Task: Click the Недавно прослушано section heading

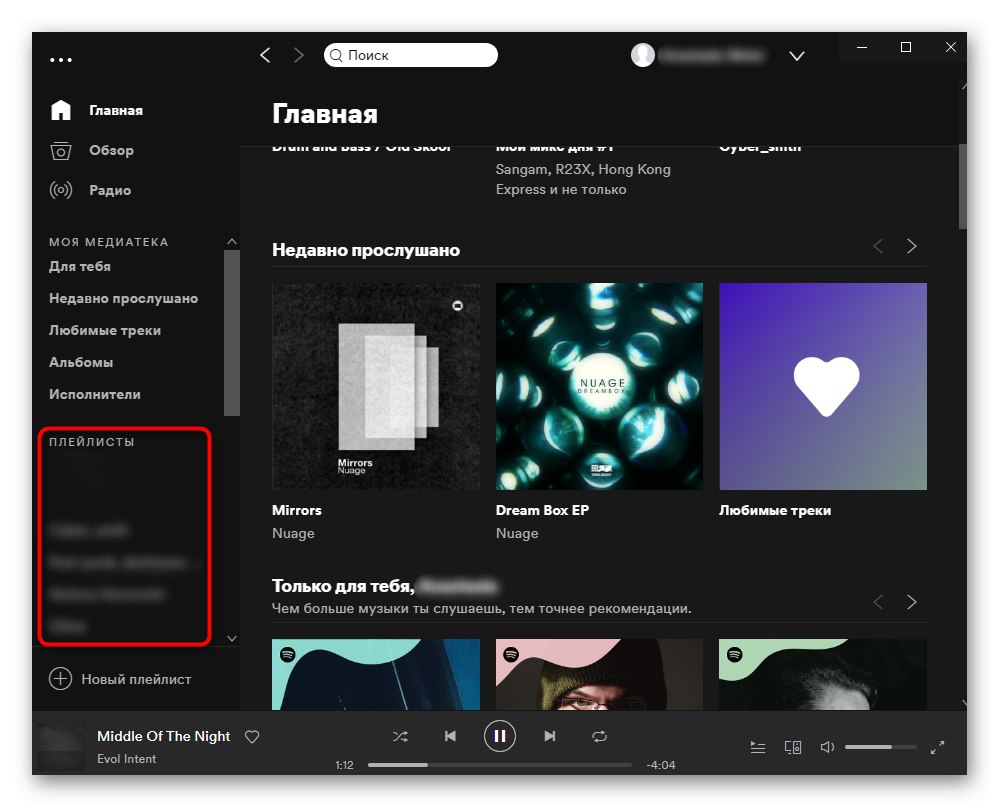Action: (x=366, y=250)
